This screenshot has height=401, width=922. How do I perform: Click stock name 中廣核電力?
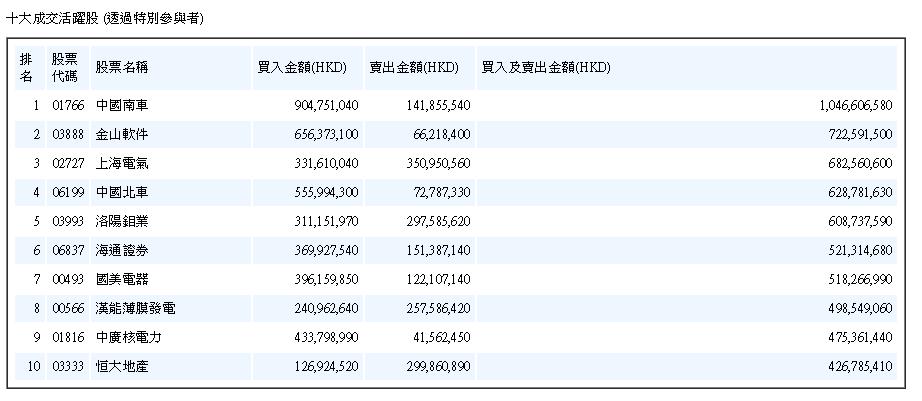click(128, 338)
